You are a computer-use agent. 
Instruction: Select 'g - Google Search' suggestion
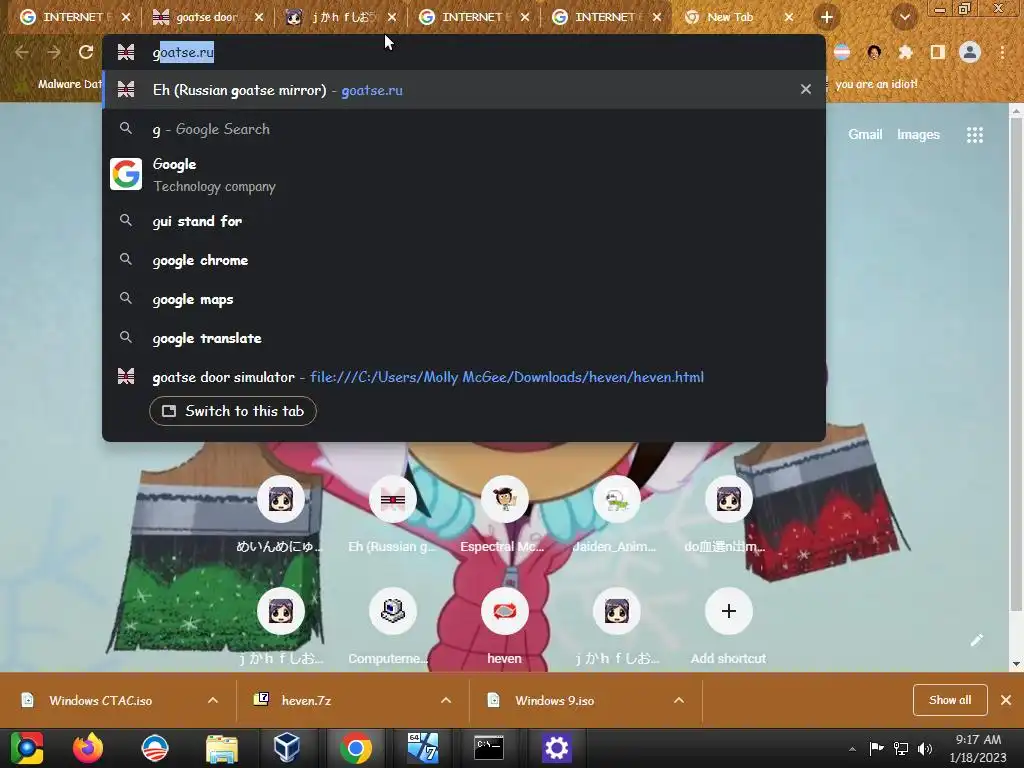[x=464, y=129]
